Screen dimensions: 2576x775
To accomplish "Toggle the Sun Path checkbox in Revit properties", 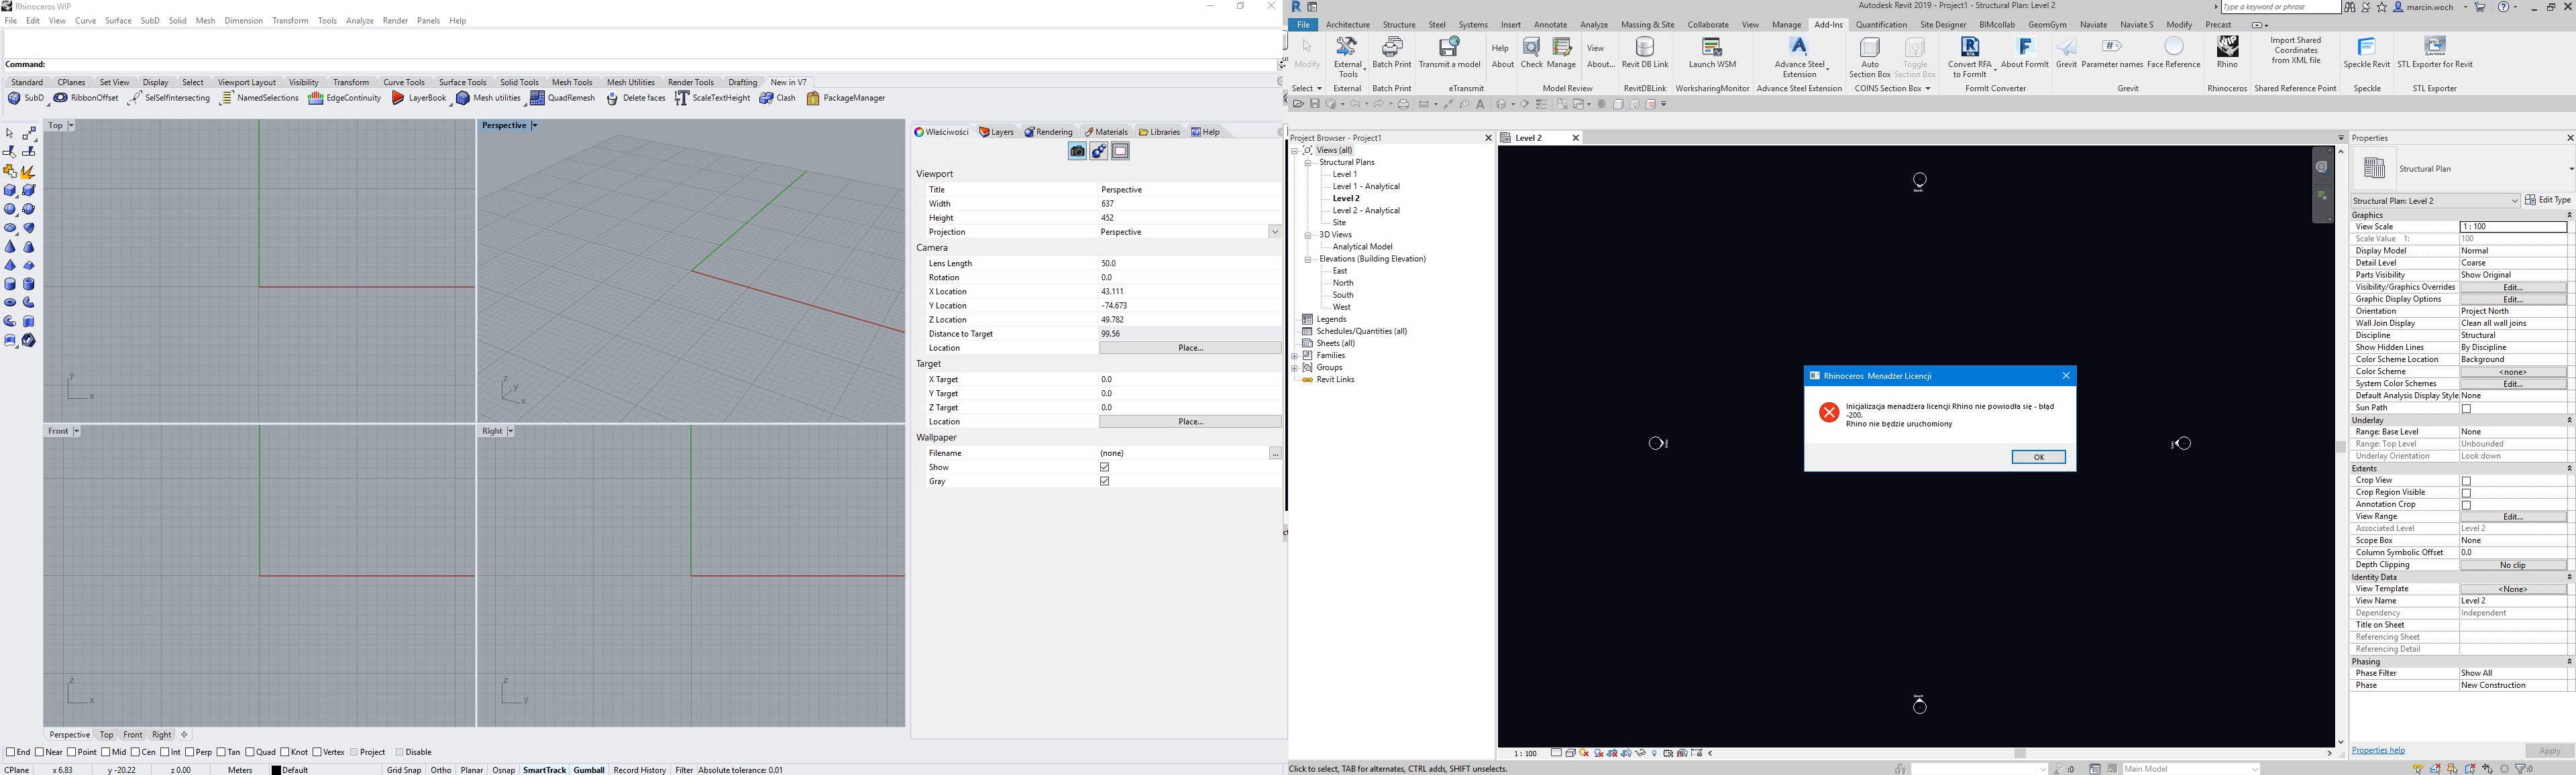I will coord(2466,408).
